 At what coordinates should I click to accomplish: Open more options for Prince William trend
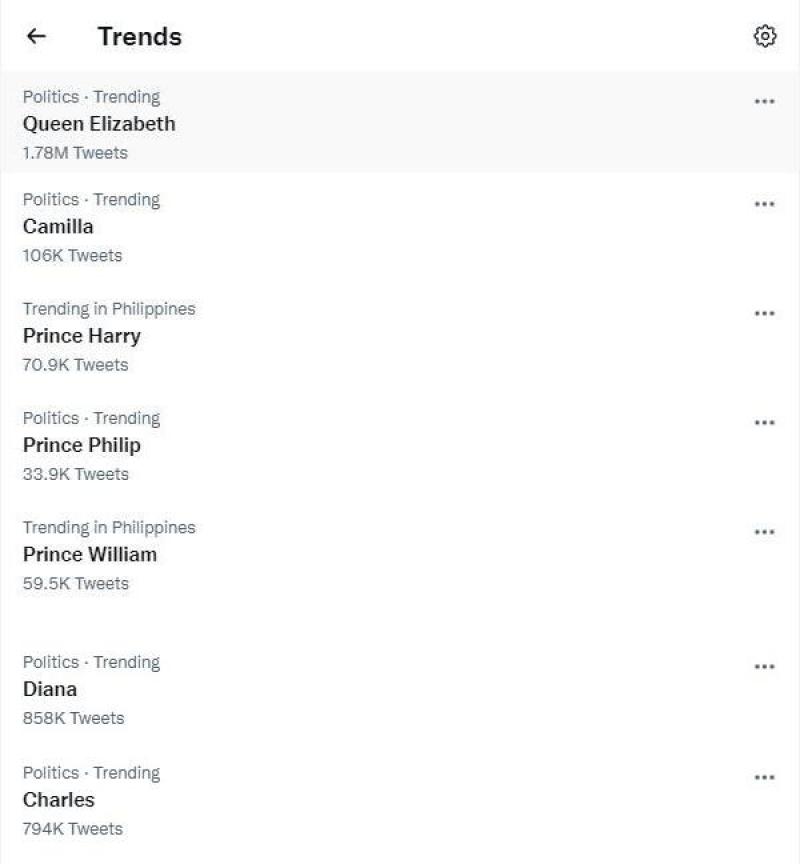tap(765, 532)
